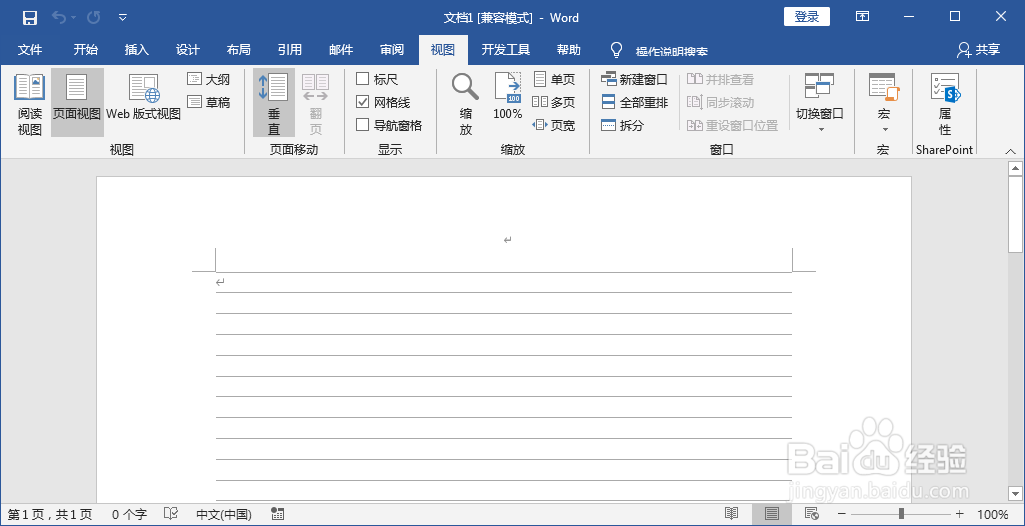
Task: Click the proofing check icon in status bar
Action: click(171, 514)
